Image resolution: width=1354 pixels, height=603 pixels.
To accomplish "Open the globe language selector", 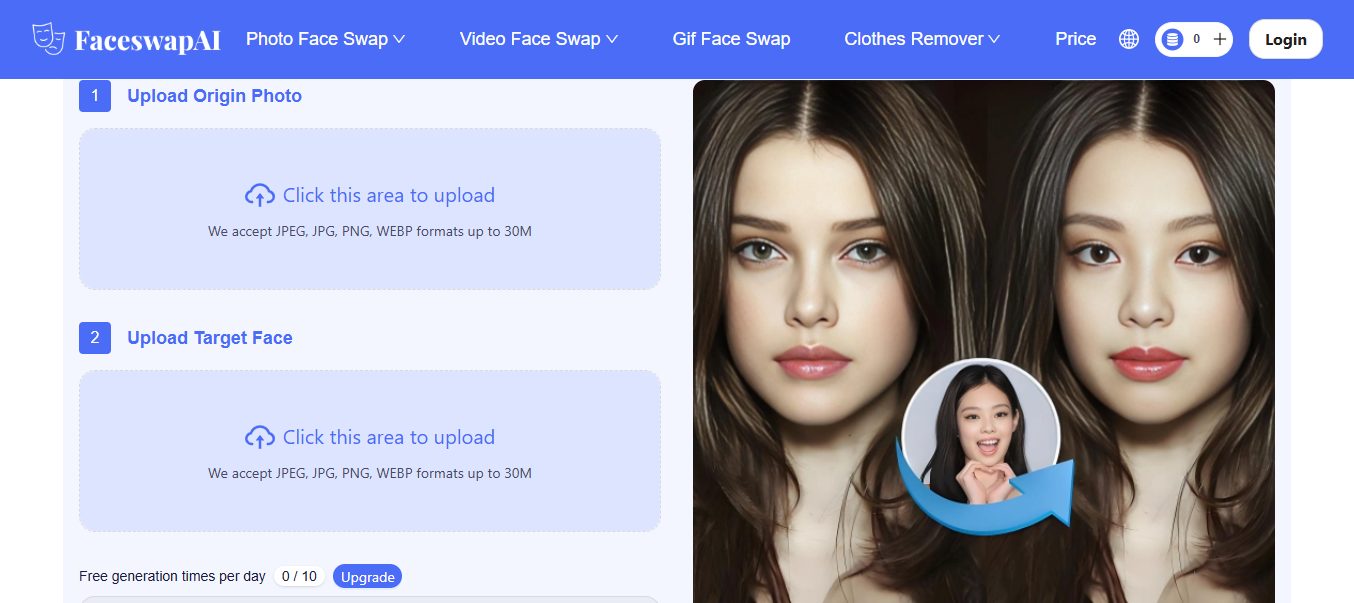I will click(x=1129, y=39).
